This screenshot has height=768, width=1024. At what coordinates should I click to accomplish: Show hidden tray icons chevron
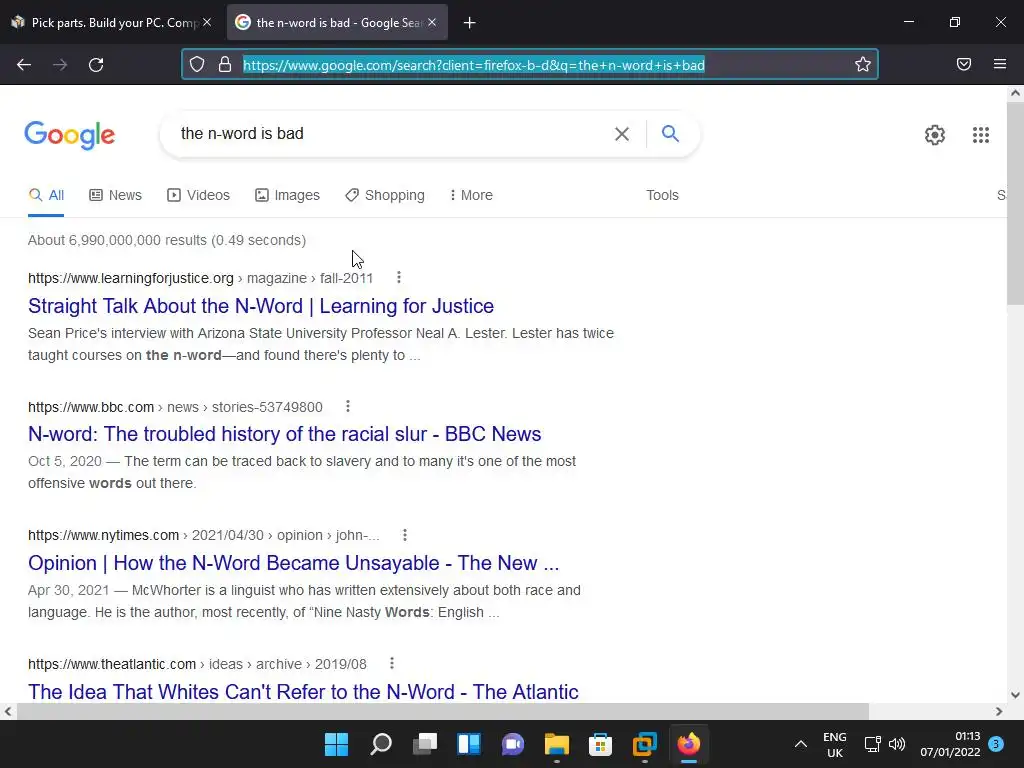pos(801,744)
